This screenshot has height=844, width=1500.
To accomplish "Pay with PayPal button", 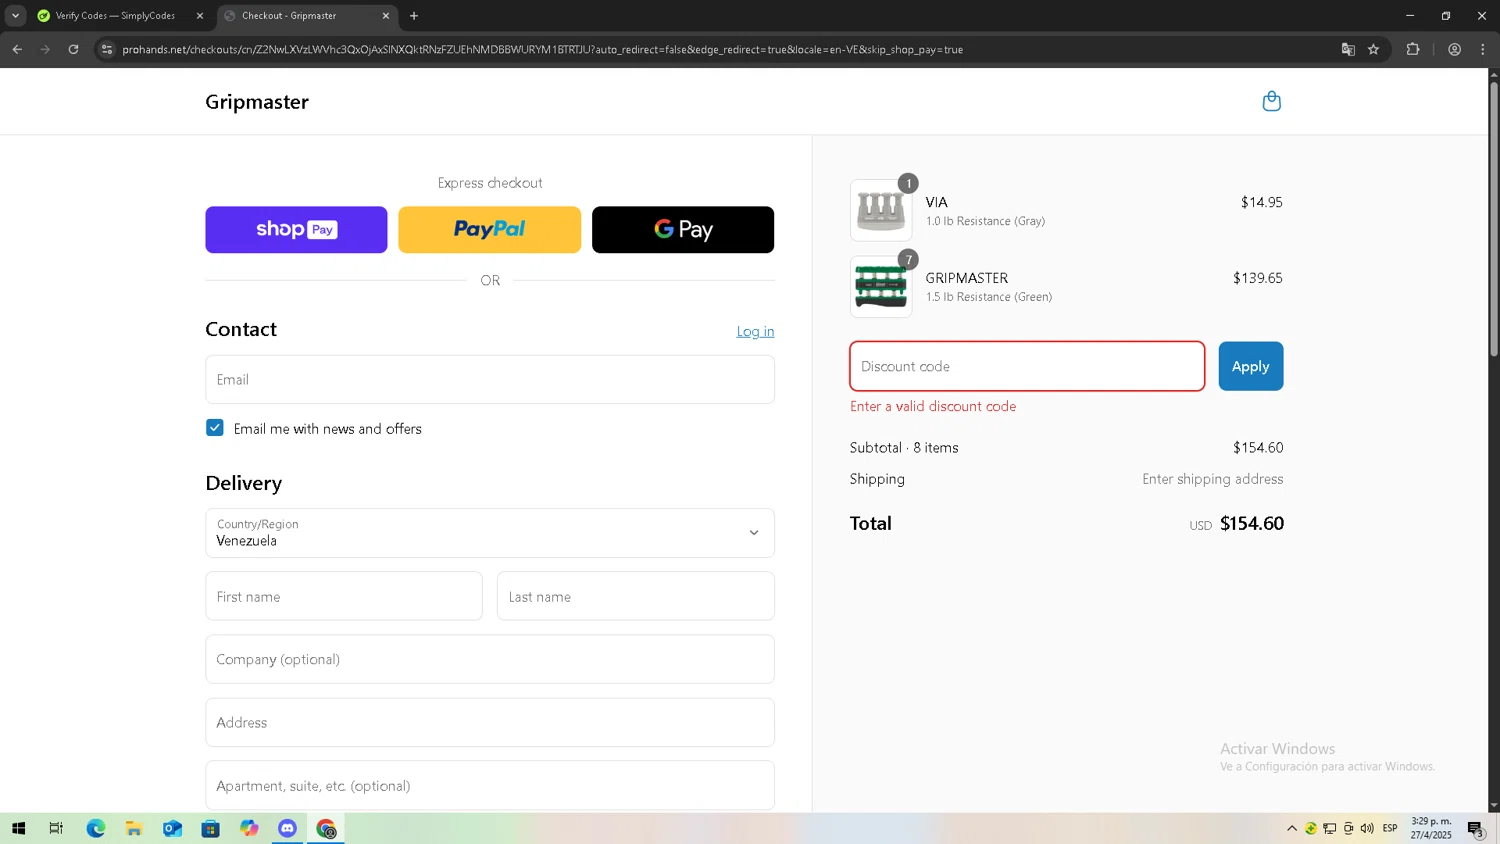I will point(489,229).
